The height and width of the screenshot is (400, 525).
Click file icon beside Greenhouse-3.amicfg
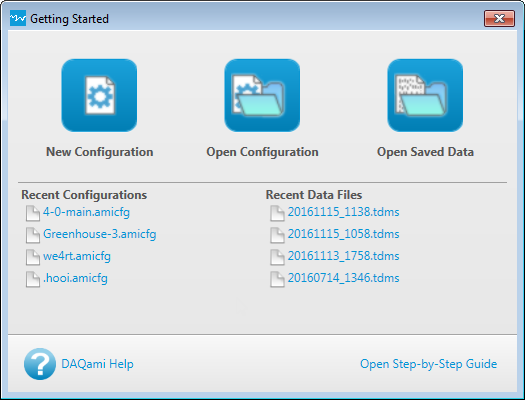(x=33, y=235)
